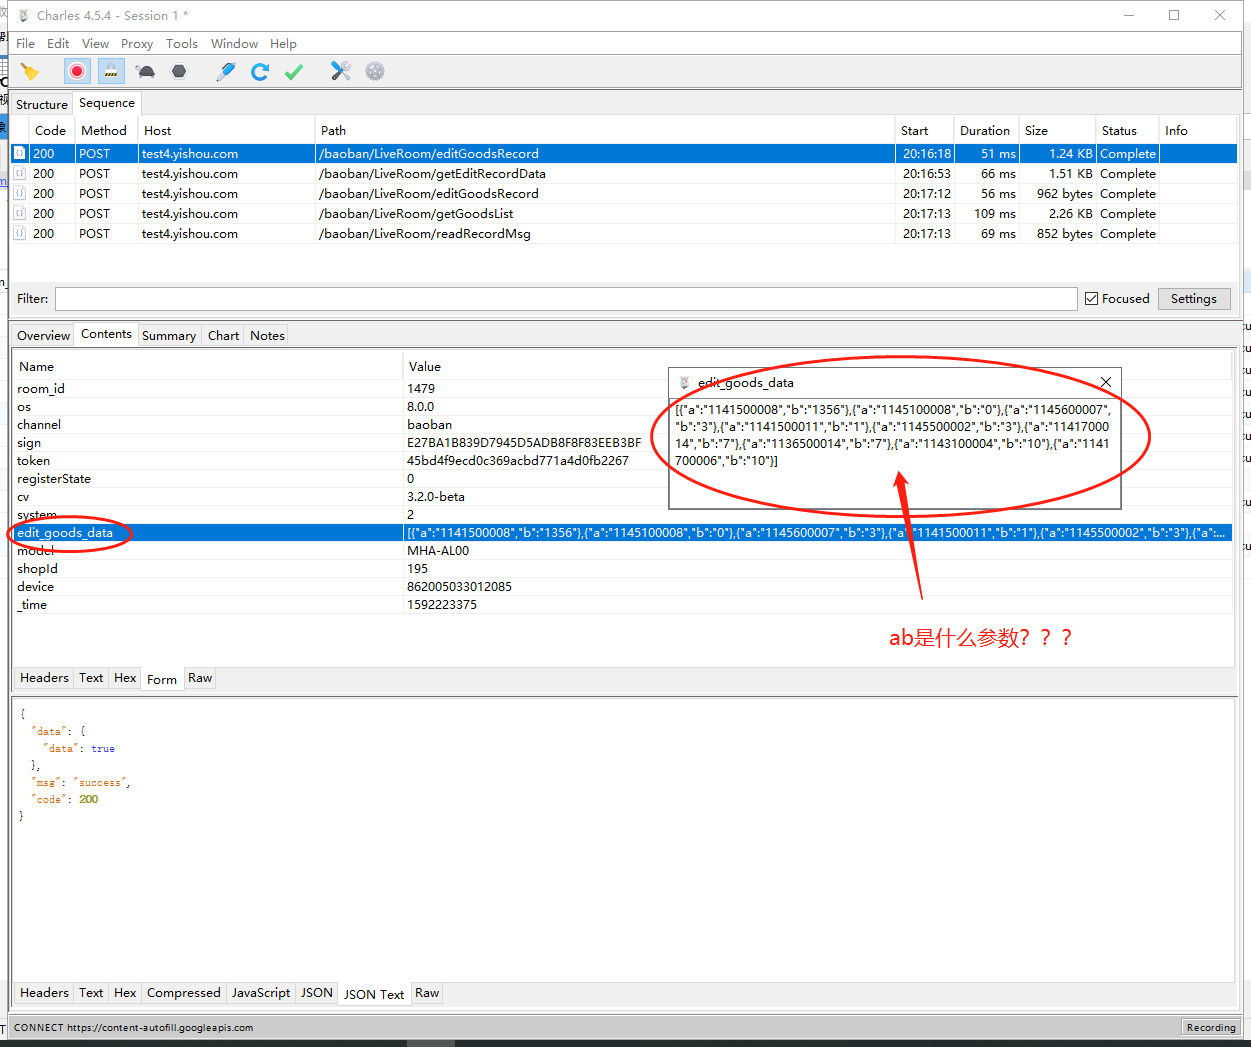This screenshot has width=1251, height=1047.
Task: Open the File menu
Action: (x=26, y=44)
